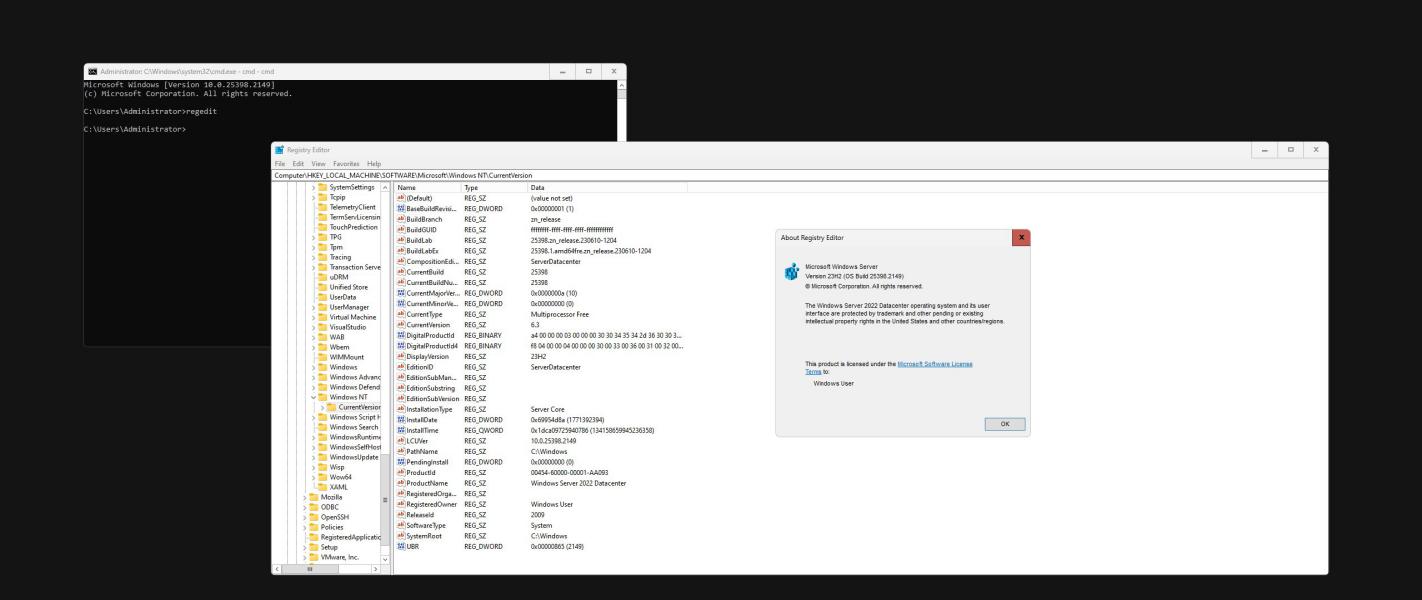Viewport: 1422px width, 600px height.
Task: Click the DigitalProductId binary value icon
Action: [x=401, y=335]
